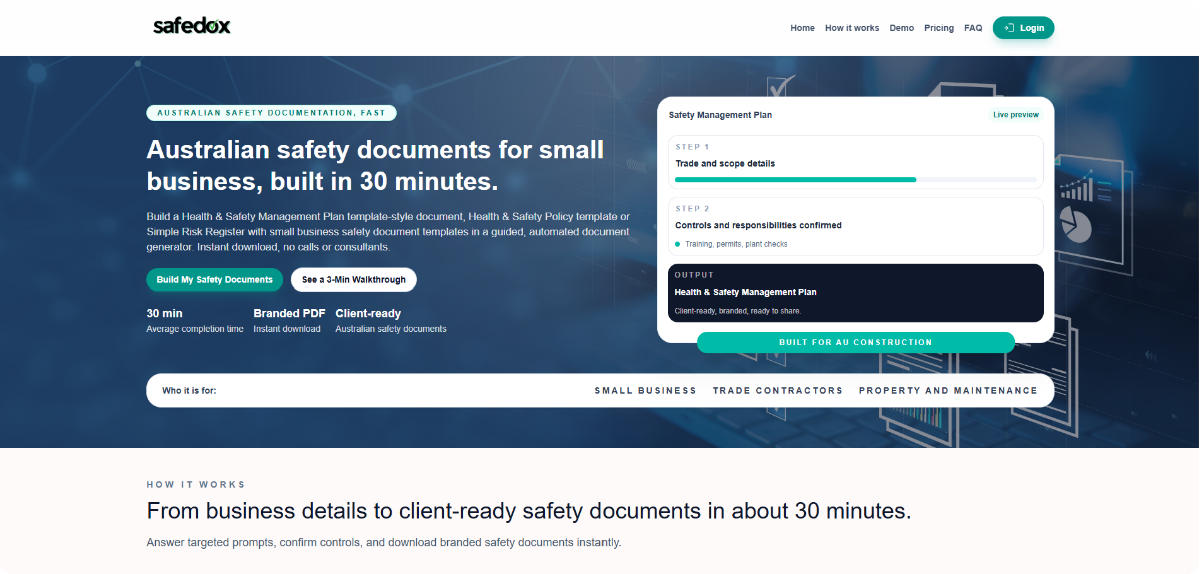Click Australian Safety Documentation, Fast badge

[271, 113]
